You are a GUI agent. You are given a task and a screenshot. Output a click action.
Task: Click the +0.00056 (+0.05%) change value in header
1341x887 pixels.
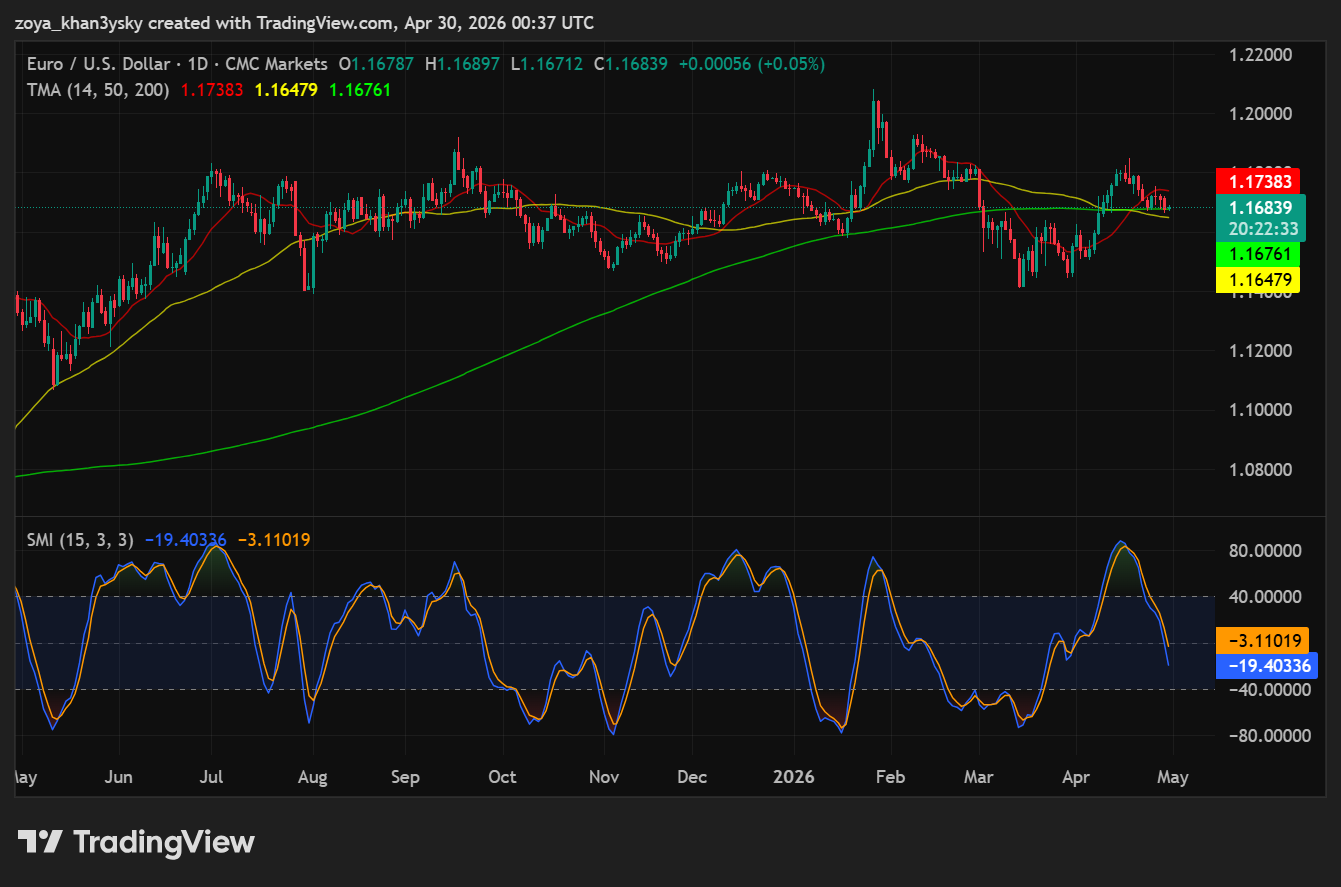[751, 64]
